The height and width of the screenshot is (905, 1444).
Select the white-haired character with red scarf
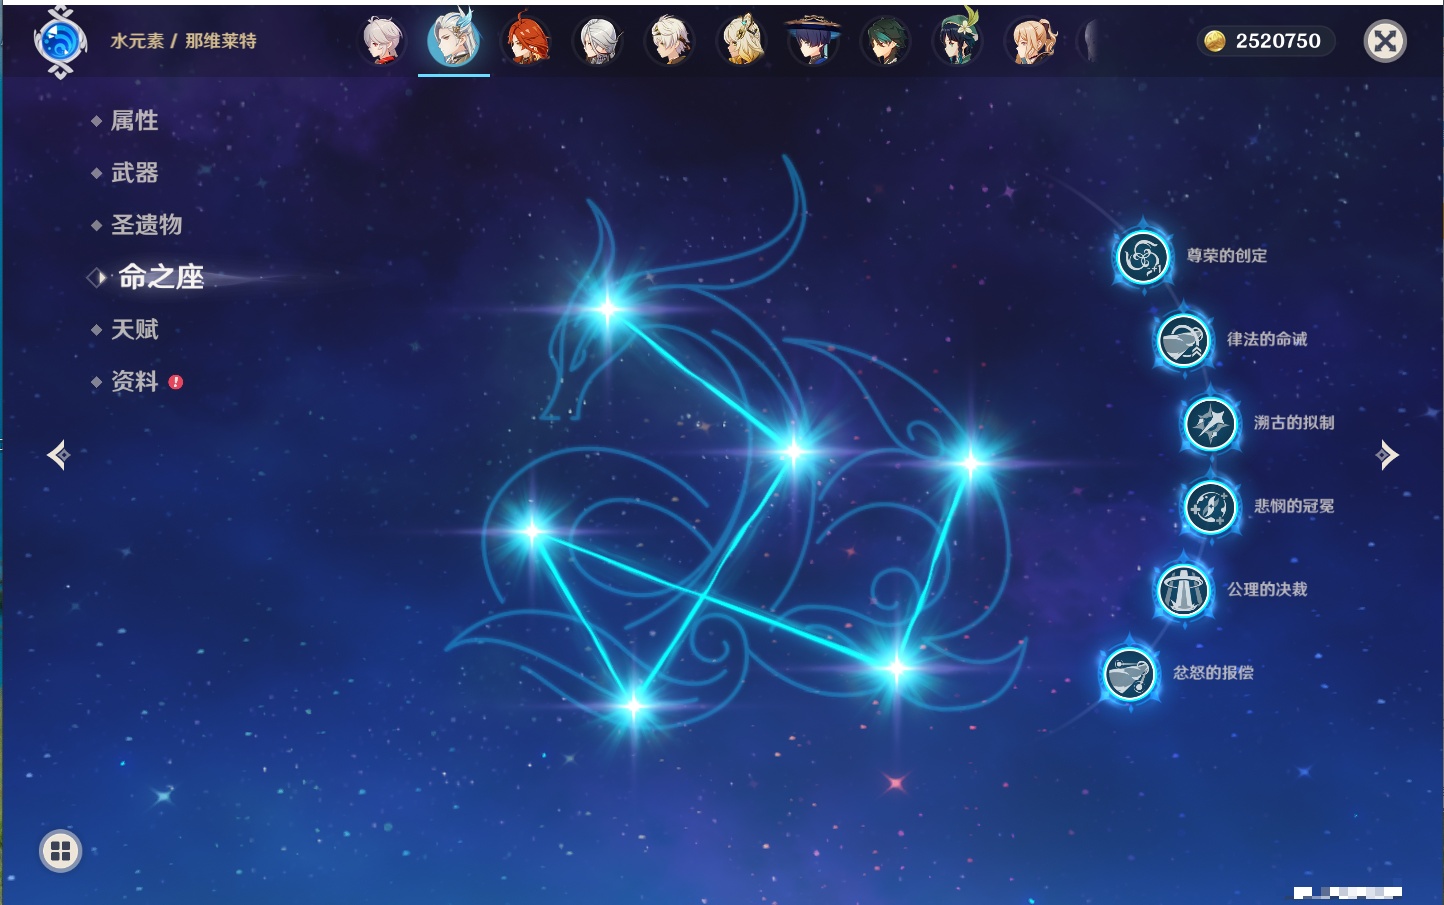point(381,41)
